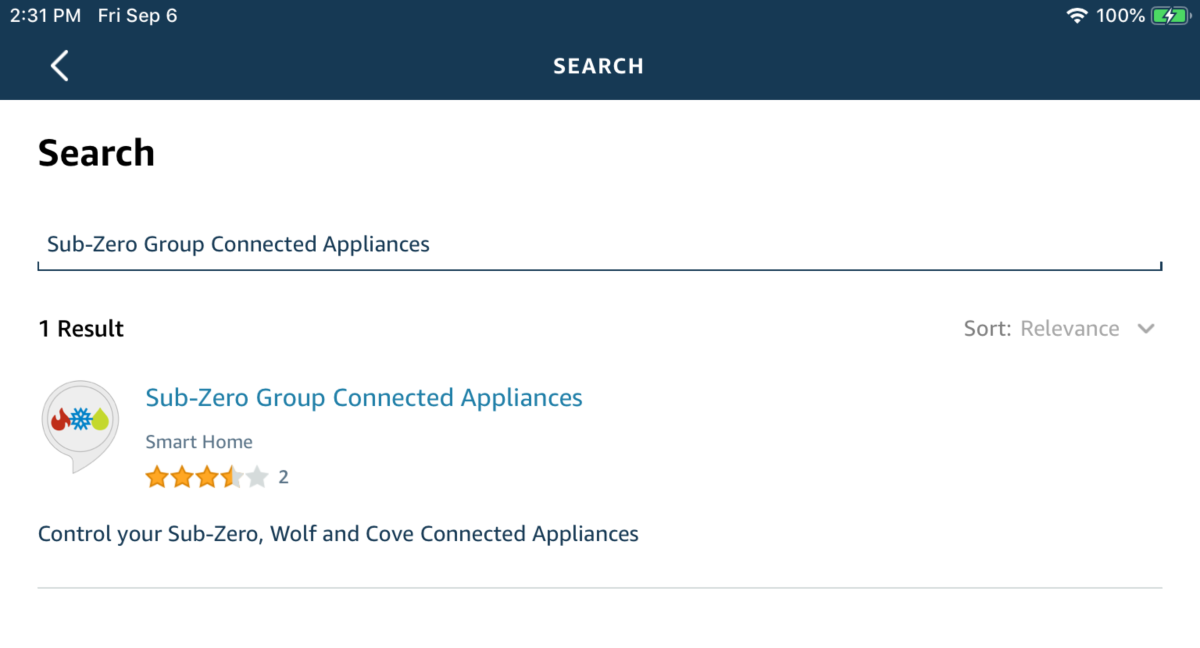Tap the back arrow in header
This screenshot has width=1200, height=648.
(60, 66)
